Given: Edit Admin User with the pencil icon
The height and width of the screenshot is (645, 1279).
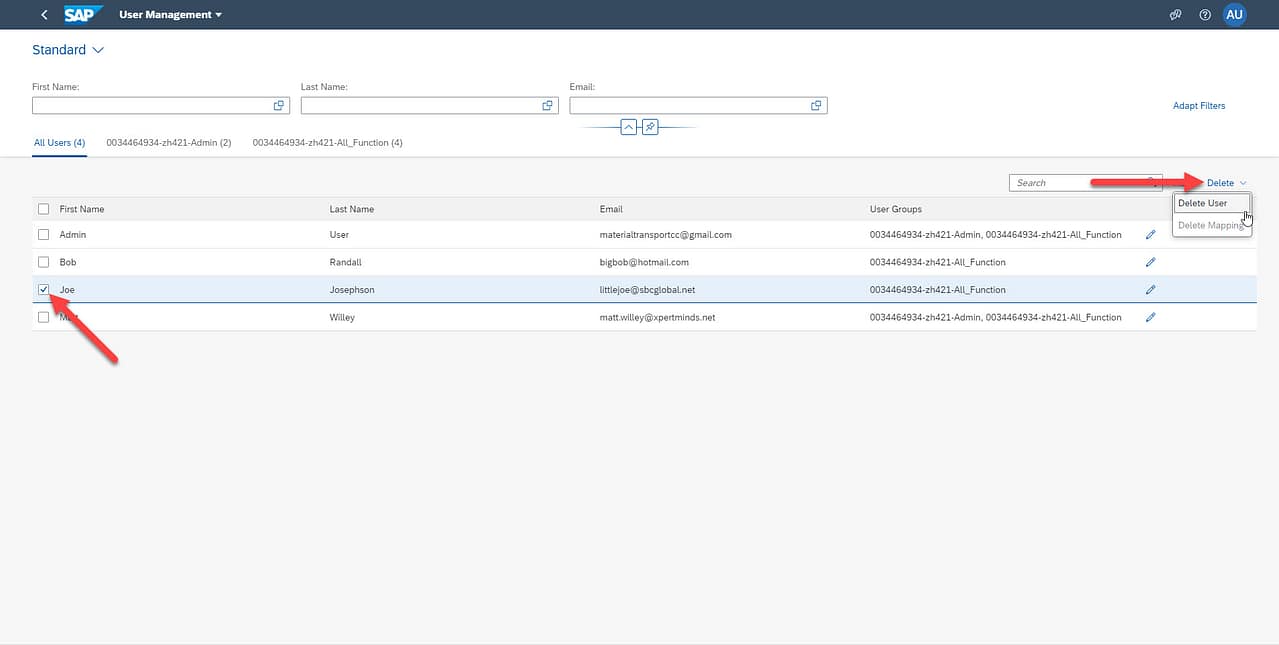Looking at the screenshot, I should [x=1150, y=234].
